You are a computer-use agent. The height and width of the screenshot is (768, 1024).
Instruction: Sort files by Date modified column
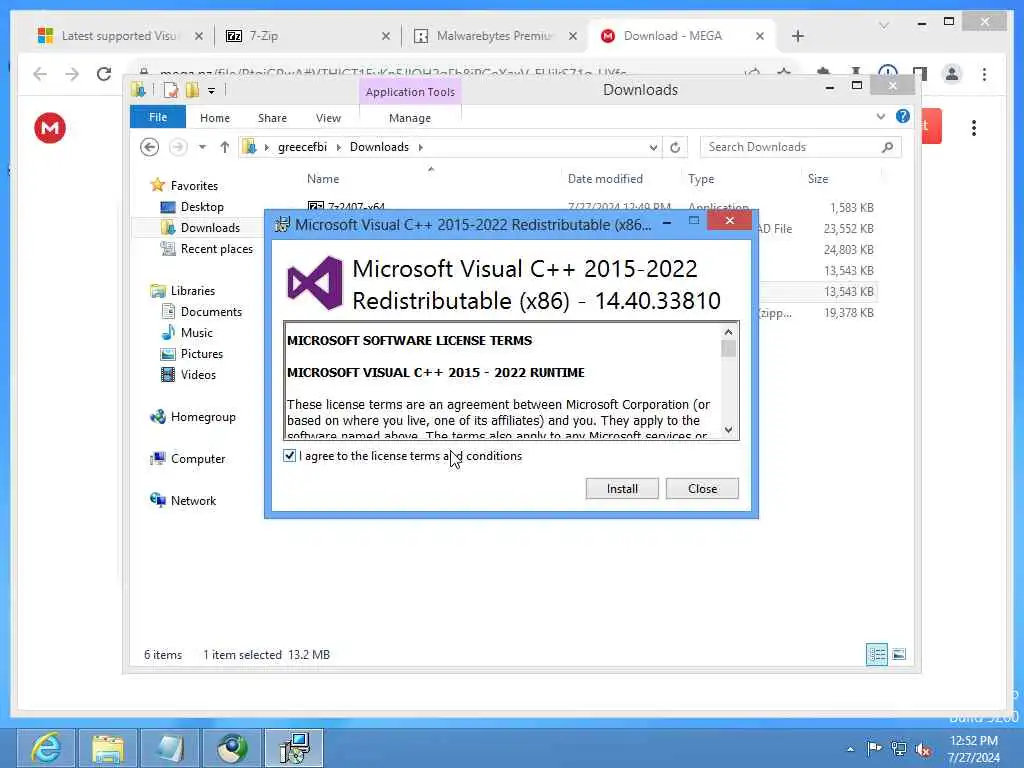click(x=605, y=178)
